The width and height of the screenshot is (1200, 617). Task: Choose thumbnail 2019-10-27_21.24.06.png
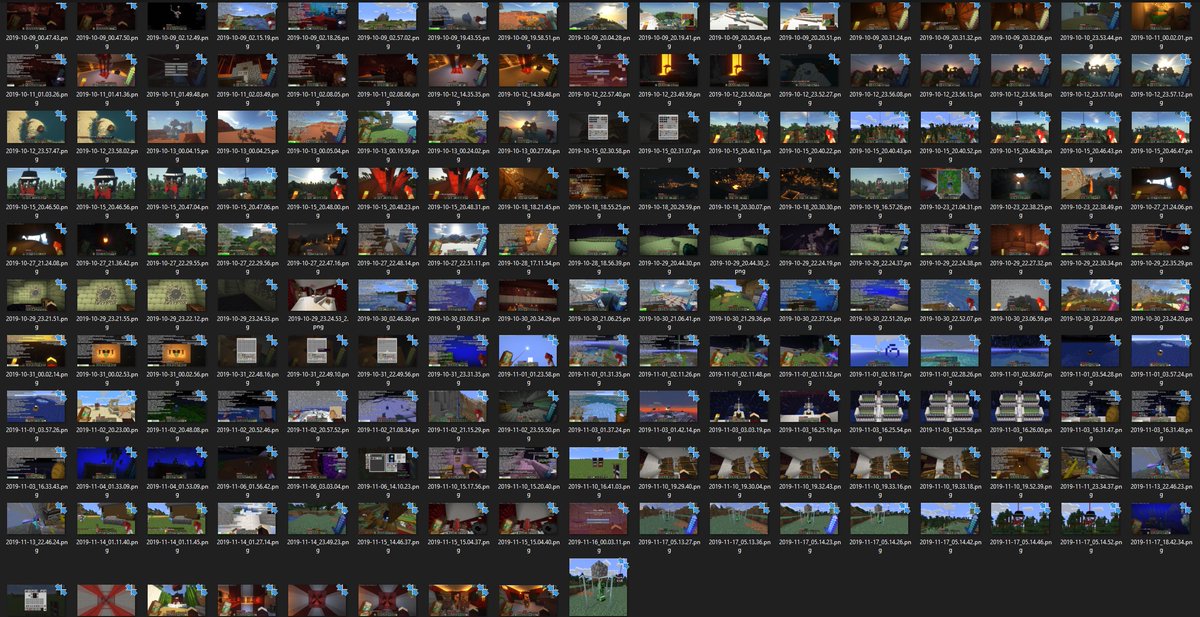pos(1161,183)
